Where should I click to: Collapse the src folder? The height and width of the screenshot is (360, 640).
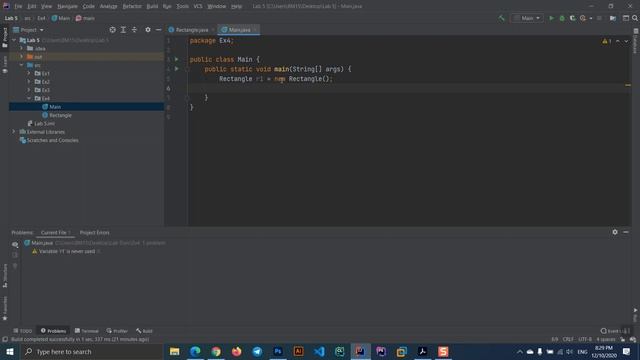21,65
